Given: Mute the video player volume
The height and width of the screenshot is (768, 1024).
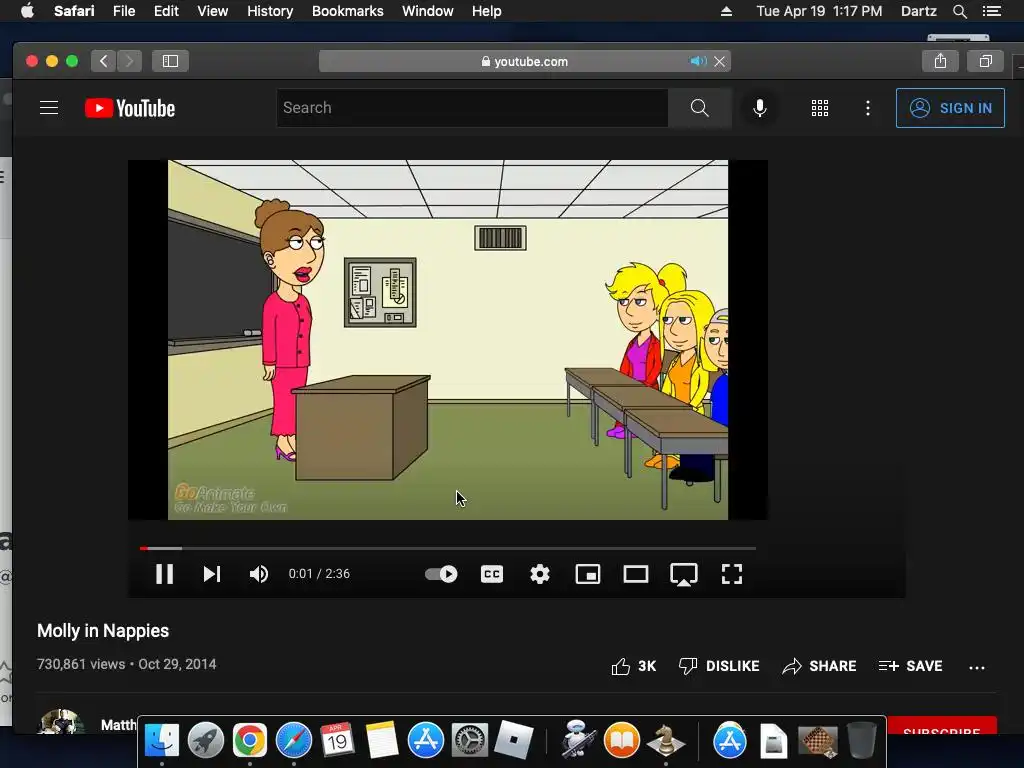Looking at the screenshot, I should coord(259,574).
